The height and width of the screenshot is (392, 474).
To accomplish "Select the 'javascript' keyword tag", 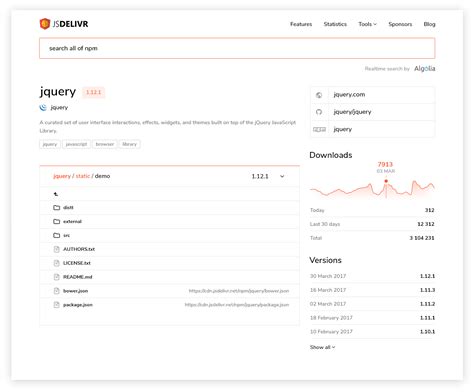I will [76, 144].
